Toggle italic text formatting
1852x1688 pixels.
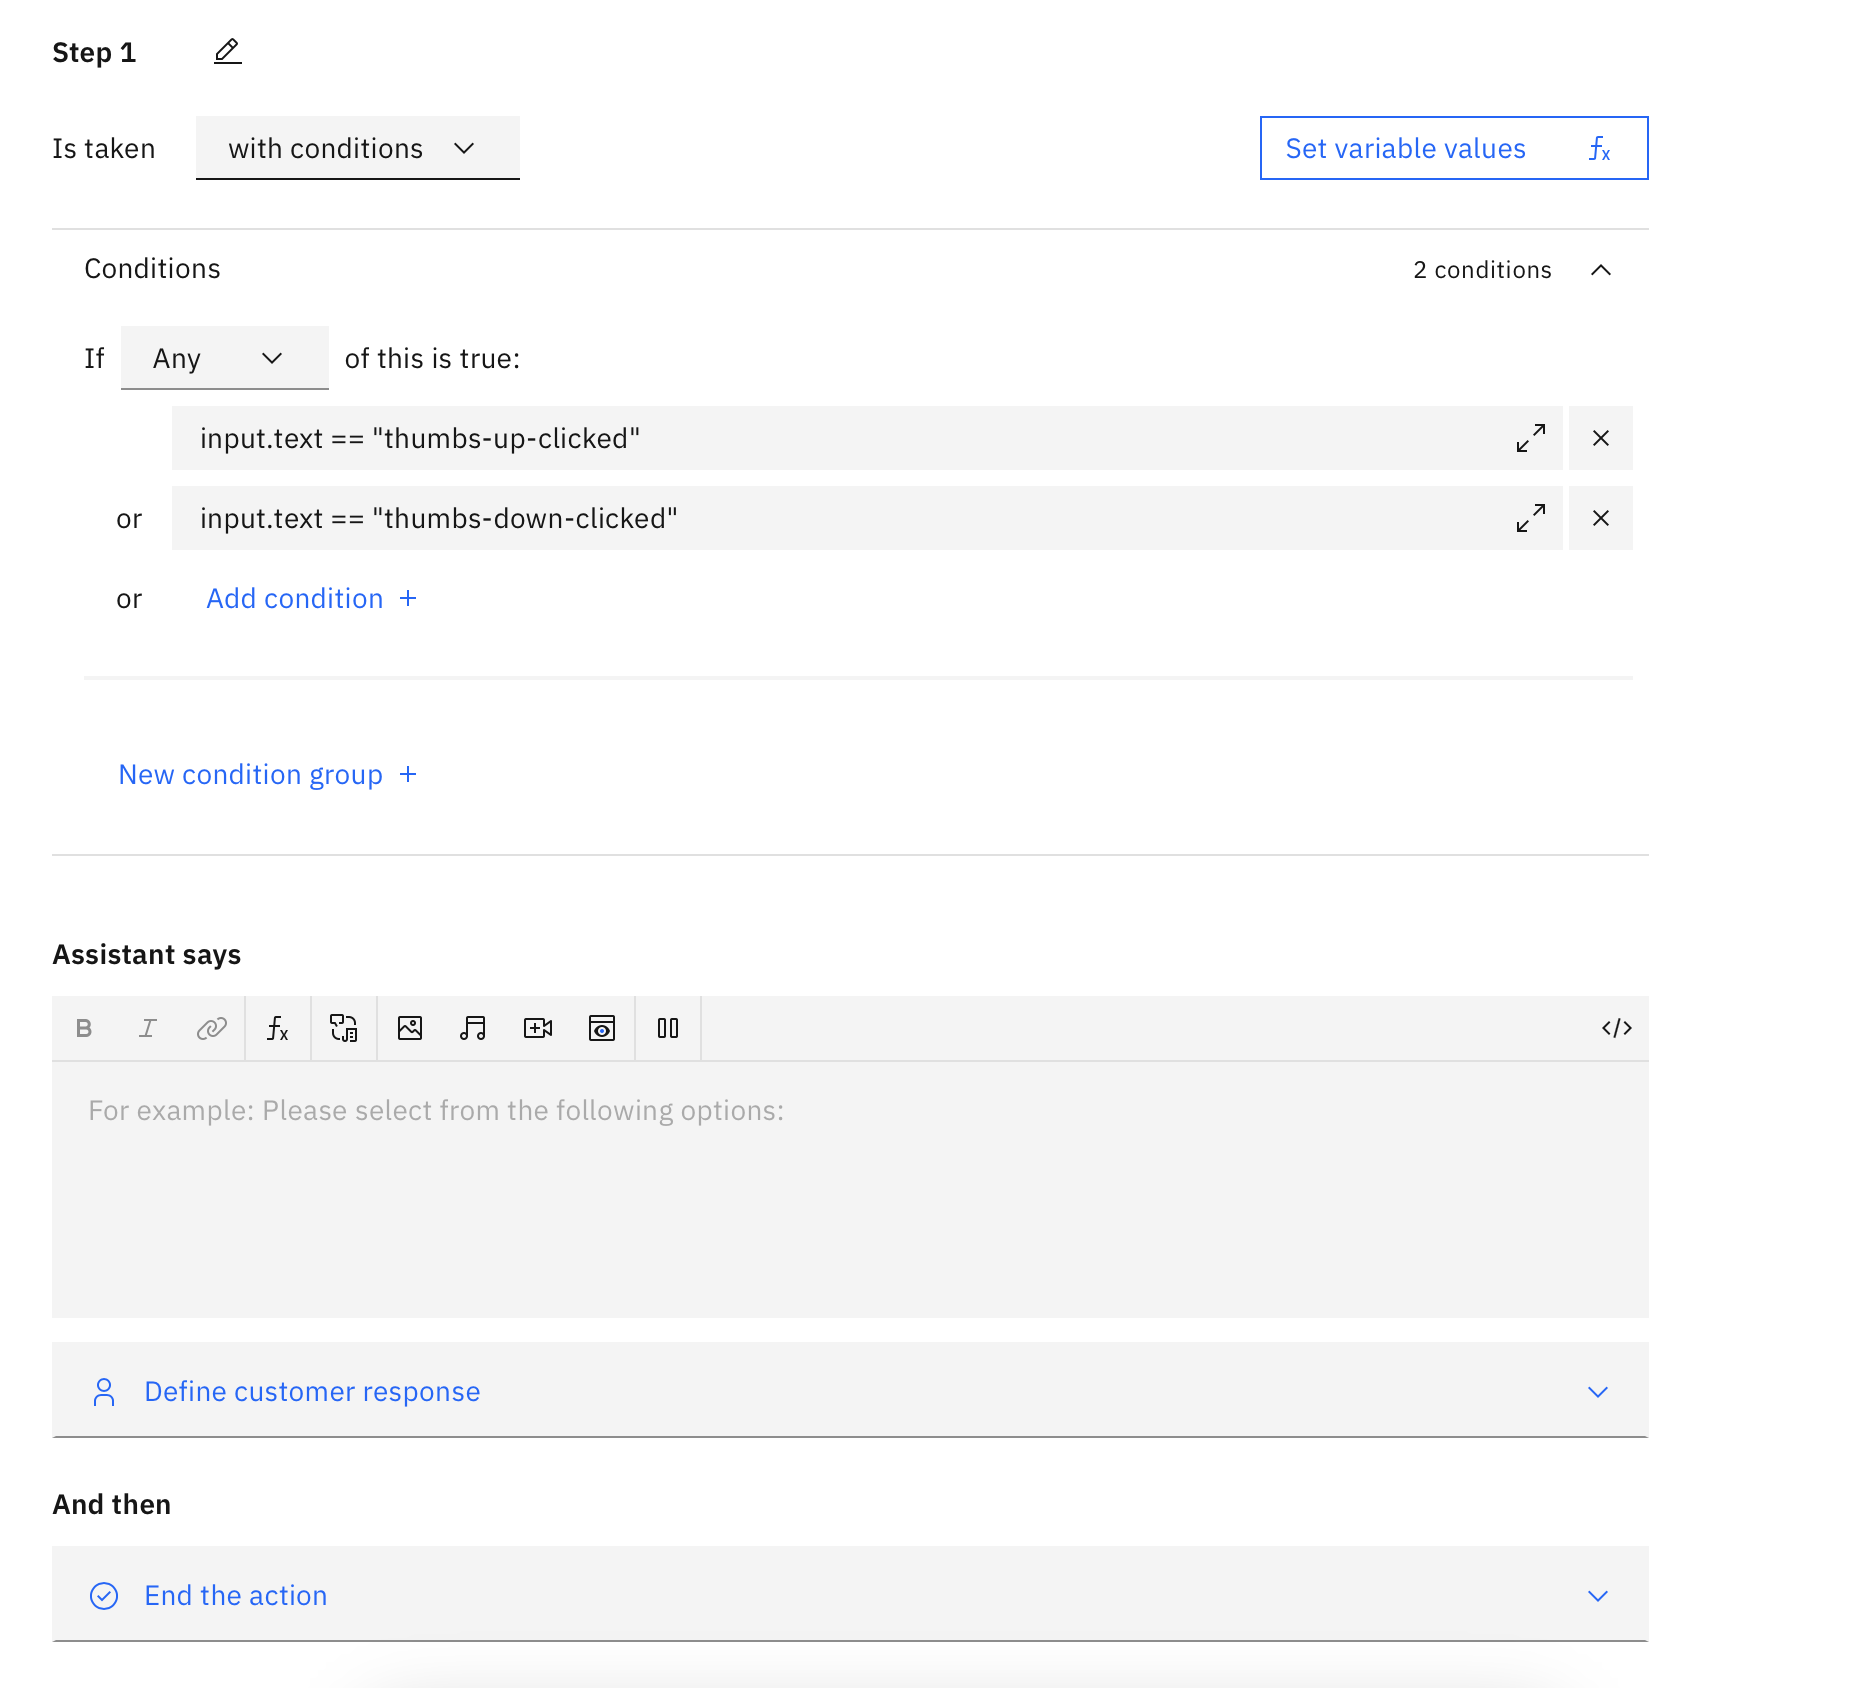[148, 1028]
